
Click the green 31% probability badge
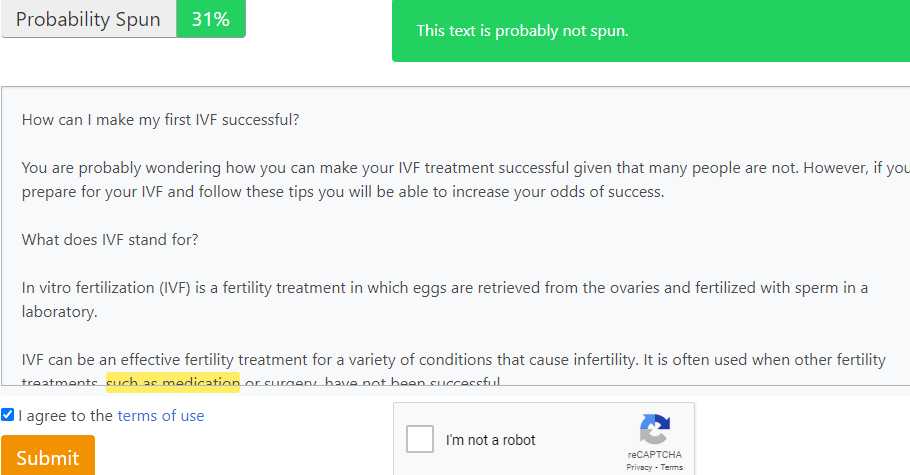click(x=211, y=20)
